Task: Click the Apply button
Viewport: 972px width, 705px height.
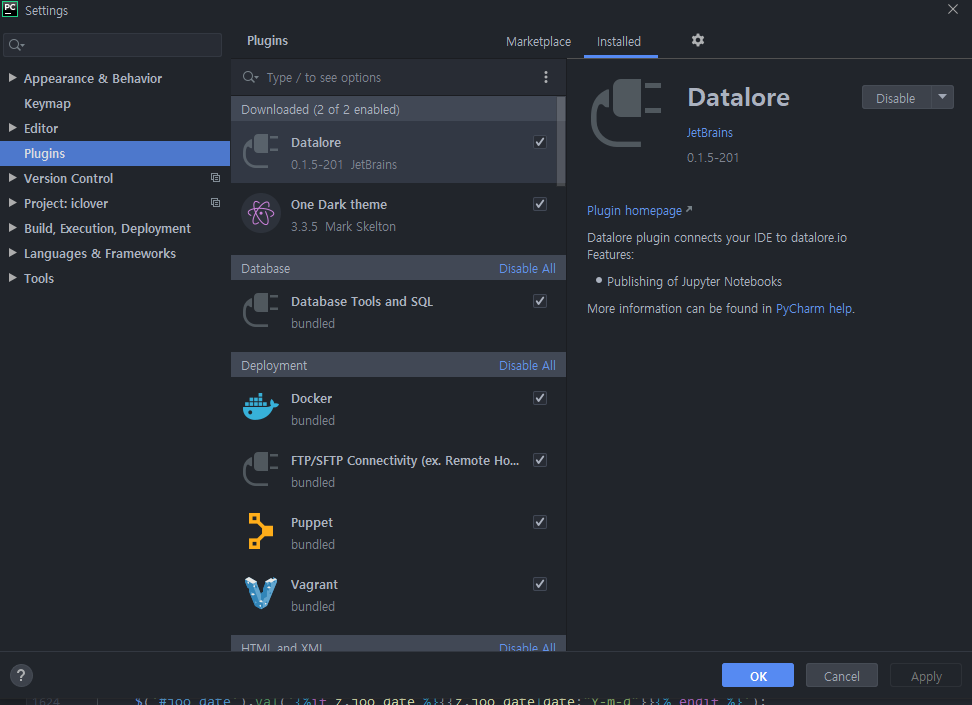Action: coord(926,675)
